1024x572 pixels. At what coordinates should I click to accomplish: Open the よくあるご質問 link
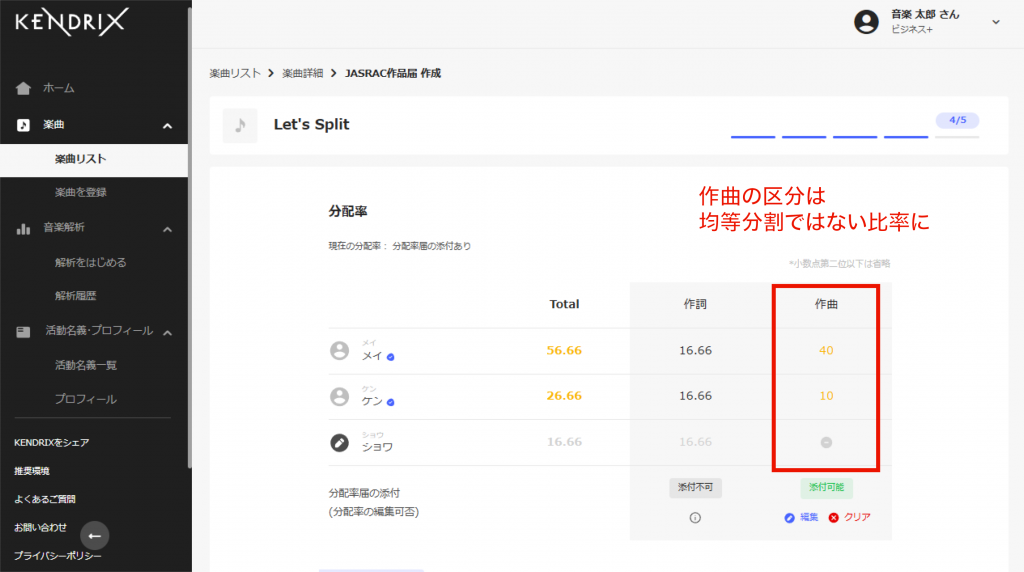coord(44,499)
